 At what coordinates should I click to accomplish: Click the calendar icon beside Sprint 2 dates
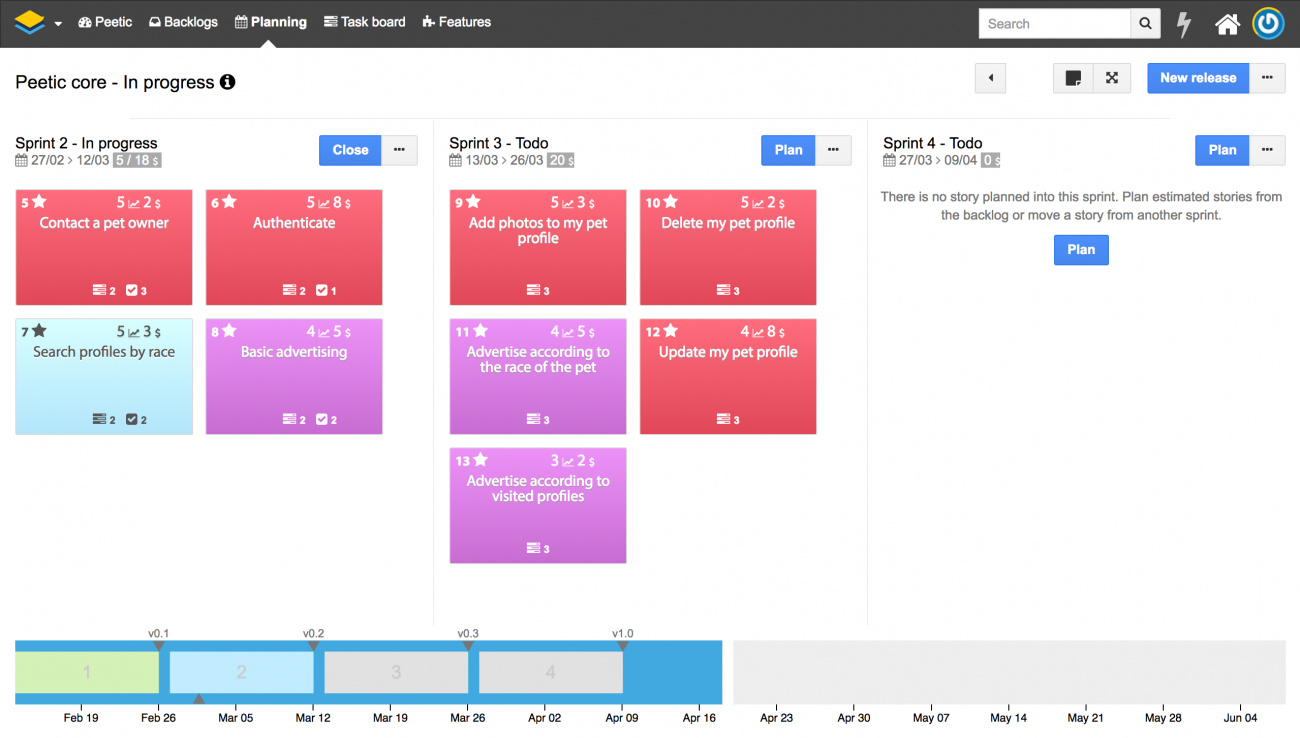tap(20, 159)
